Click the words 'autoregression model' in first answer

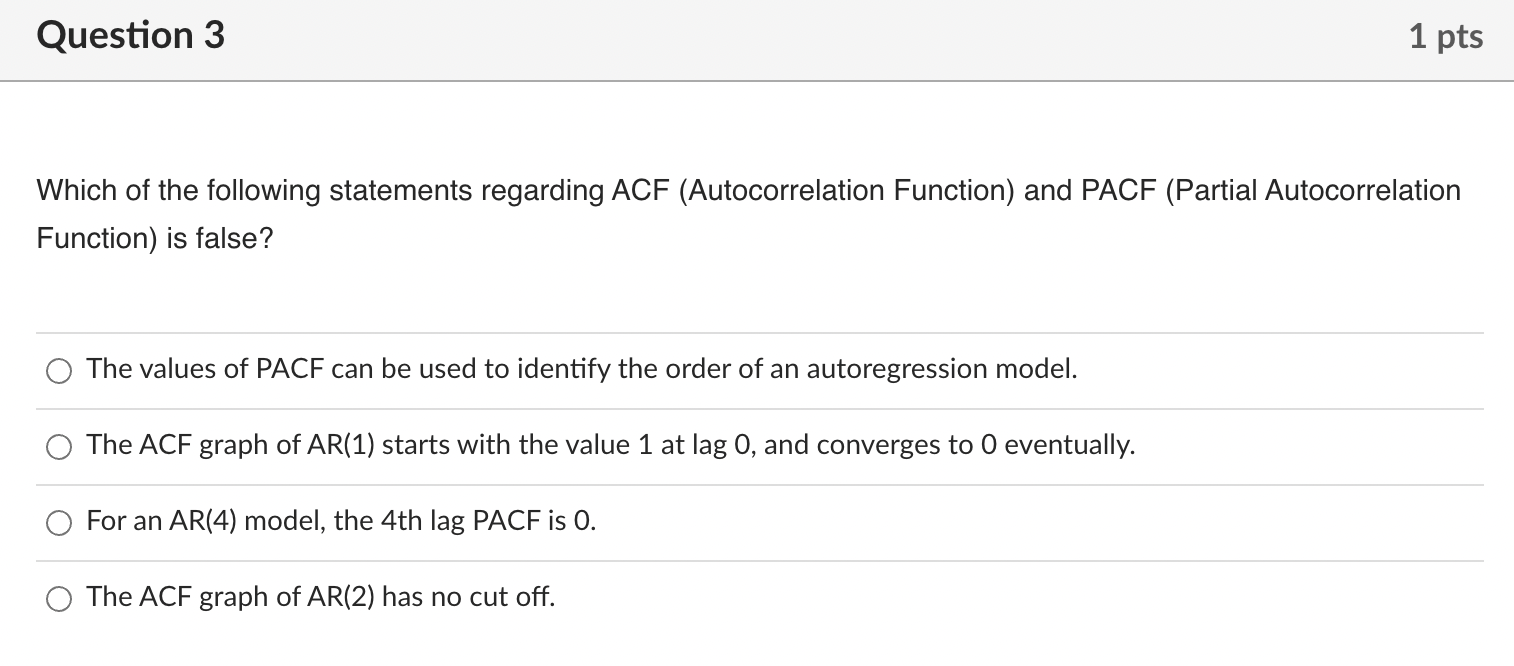[x=942, y=369]
